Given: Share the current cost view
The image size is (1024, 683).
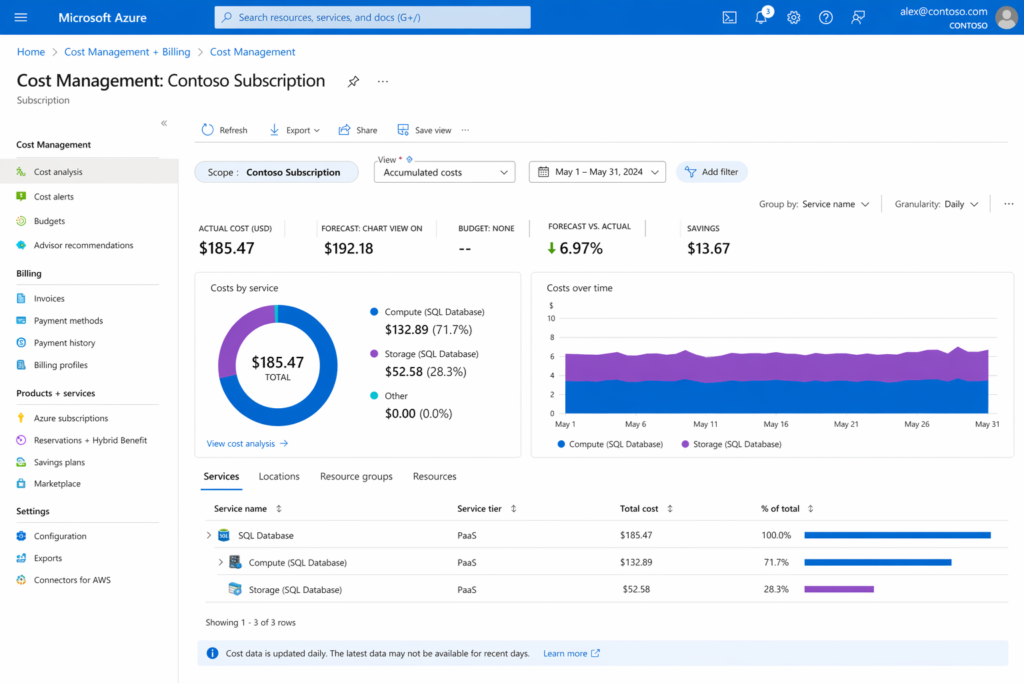Looking at the screenshot, I should [357, 129].
